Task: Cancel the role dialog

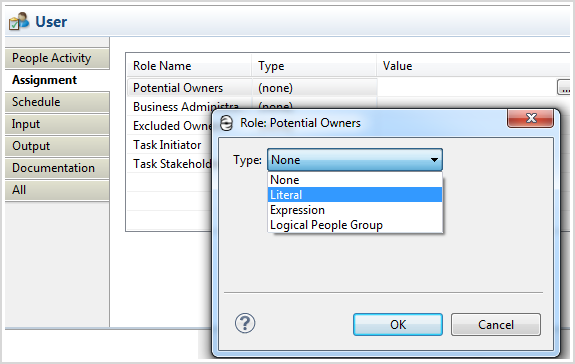Action: point(496,324)
